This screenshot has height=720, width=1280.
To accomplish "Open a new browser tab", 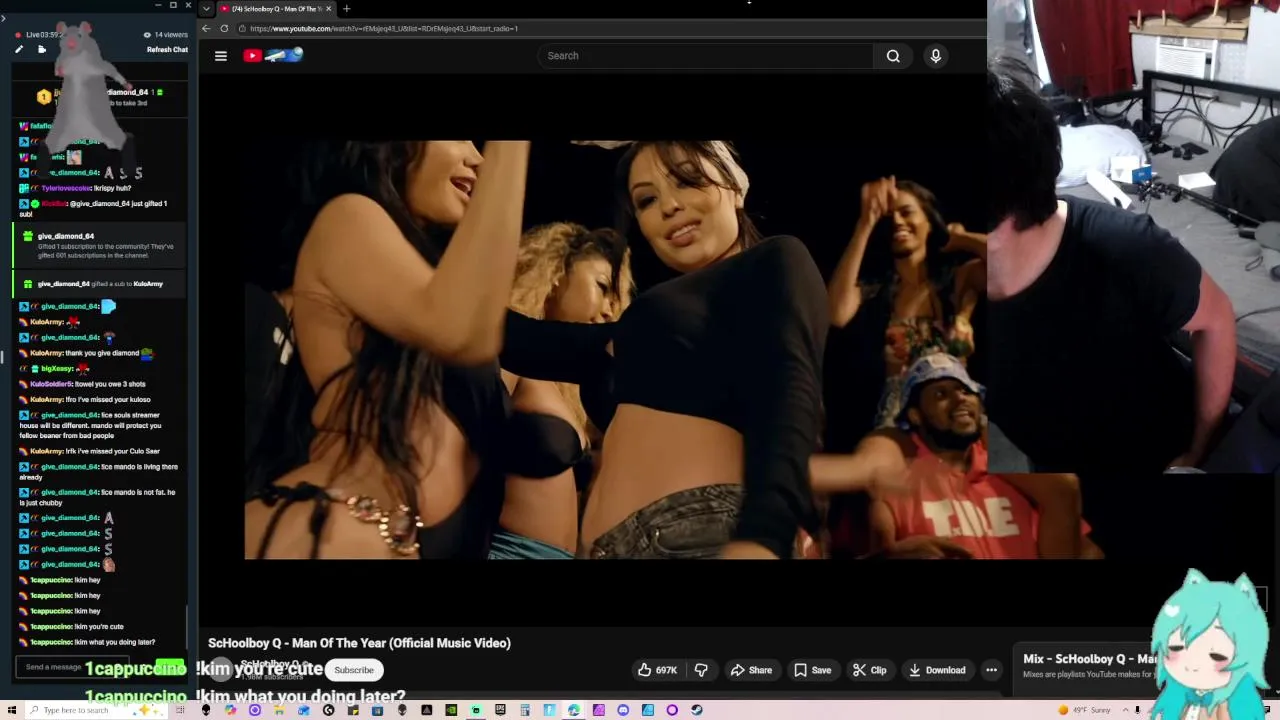I will click(x=346, y=9).
